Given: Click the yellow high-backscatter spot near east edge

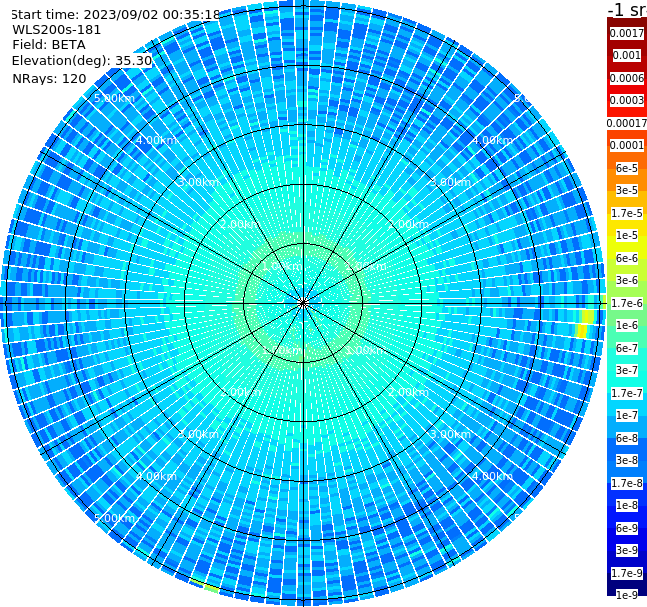Looking at the screenshot, I should (585, 324).
